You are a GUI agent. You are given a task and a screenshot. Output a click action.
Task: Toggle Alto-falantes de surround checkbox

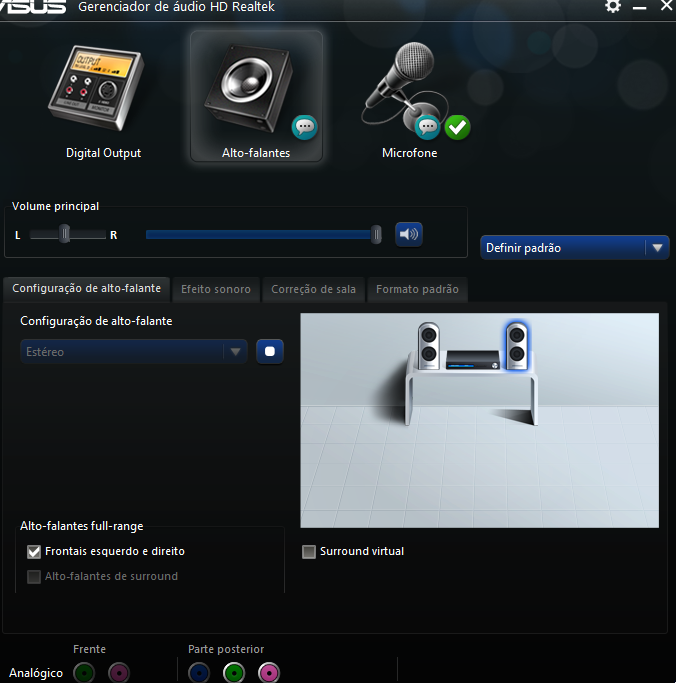coord(34,577)
